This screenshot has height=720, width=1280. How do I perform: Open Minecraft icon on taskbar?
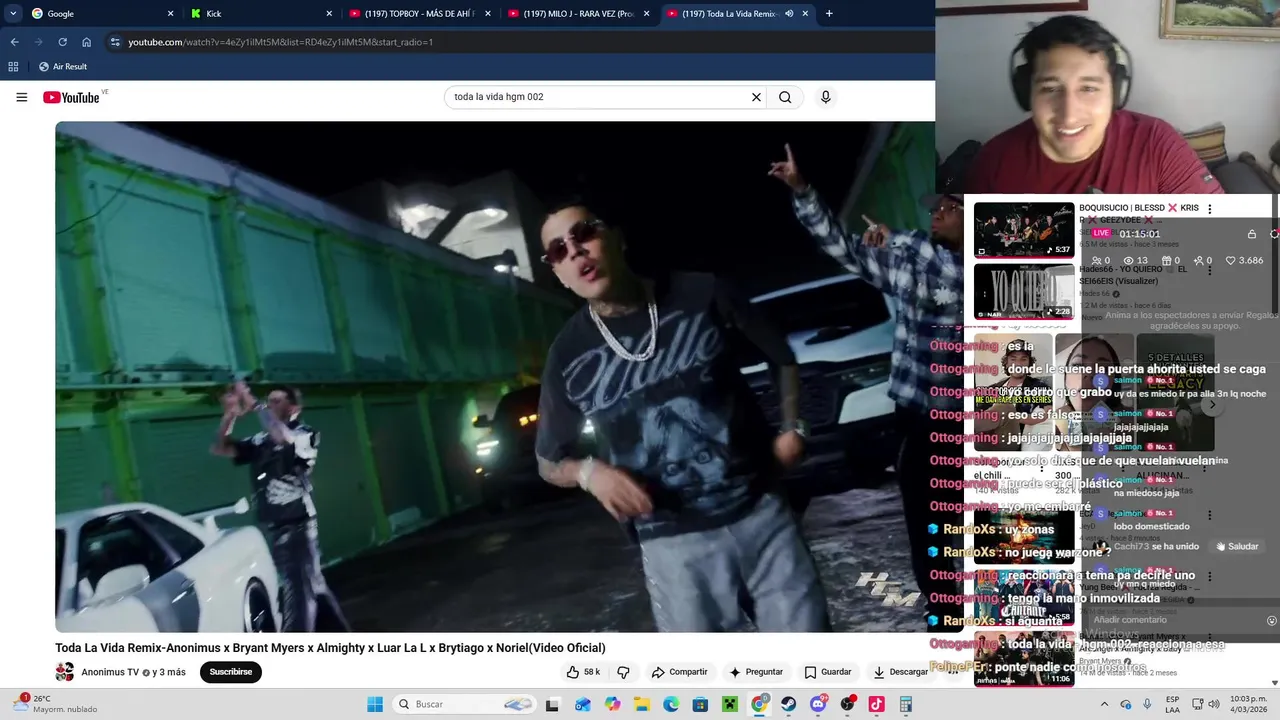pyautogui.click(x=730, y=704)
